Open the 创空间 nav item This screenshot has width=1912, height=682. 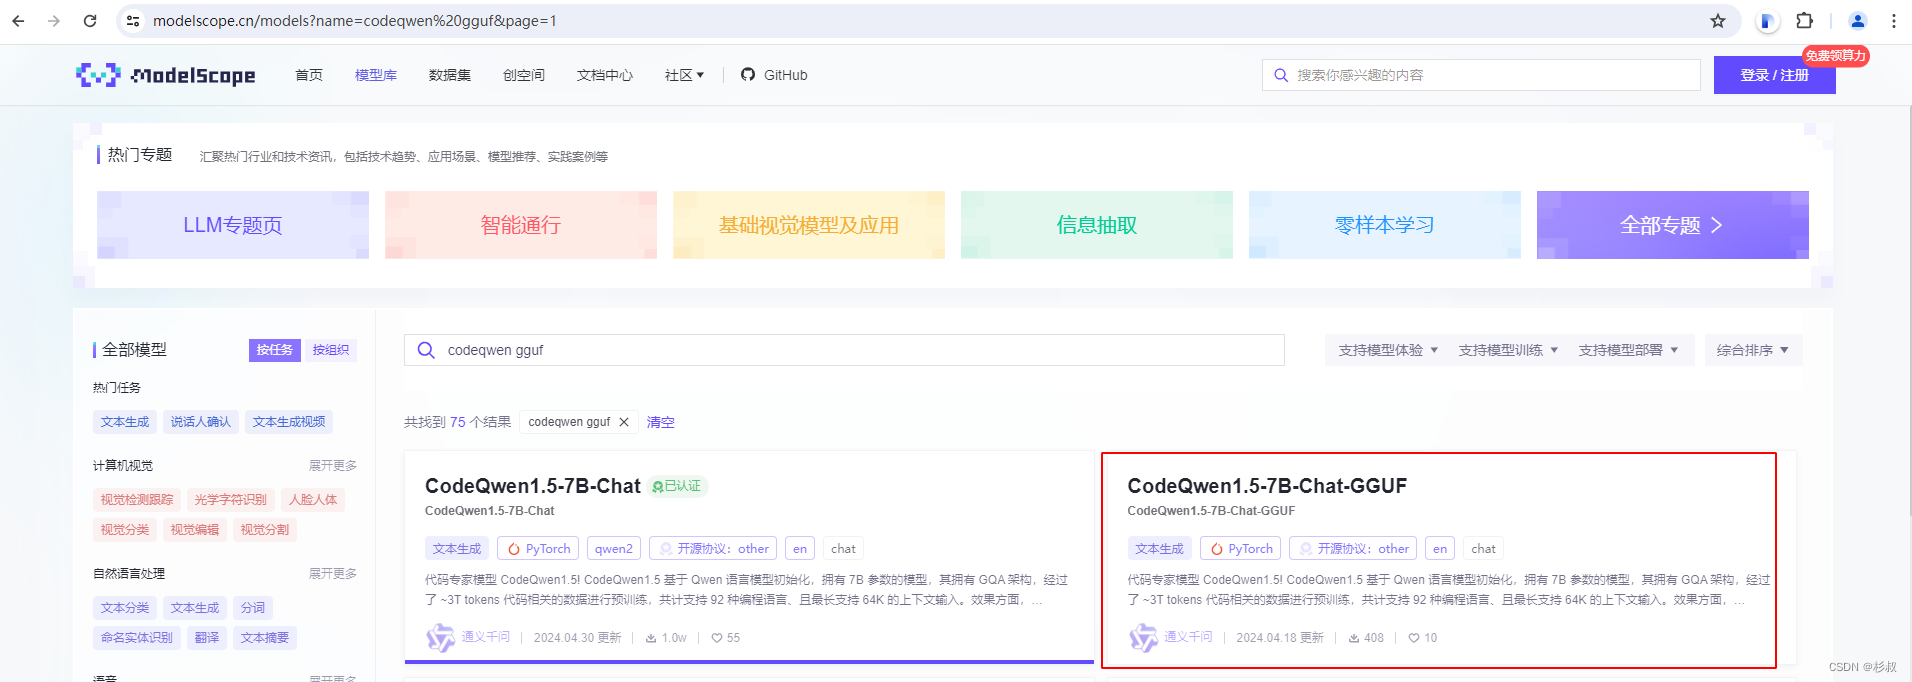click(524, 75)
